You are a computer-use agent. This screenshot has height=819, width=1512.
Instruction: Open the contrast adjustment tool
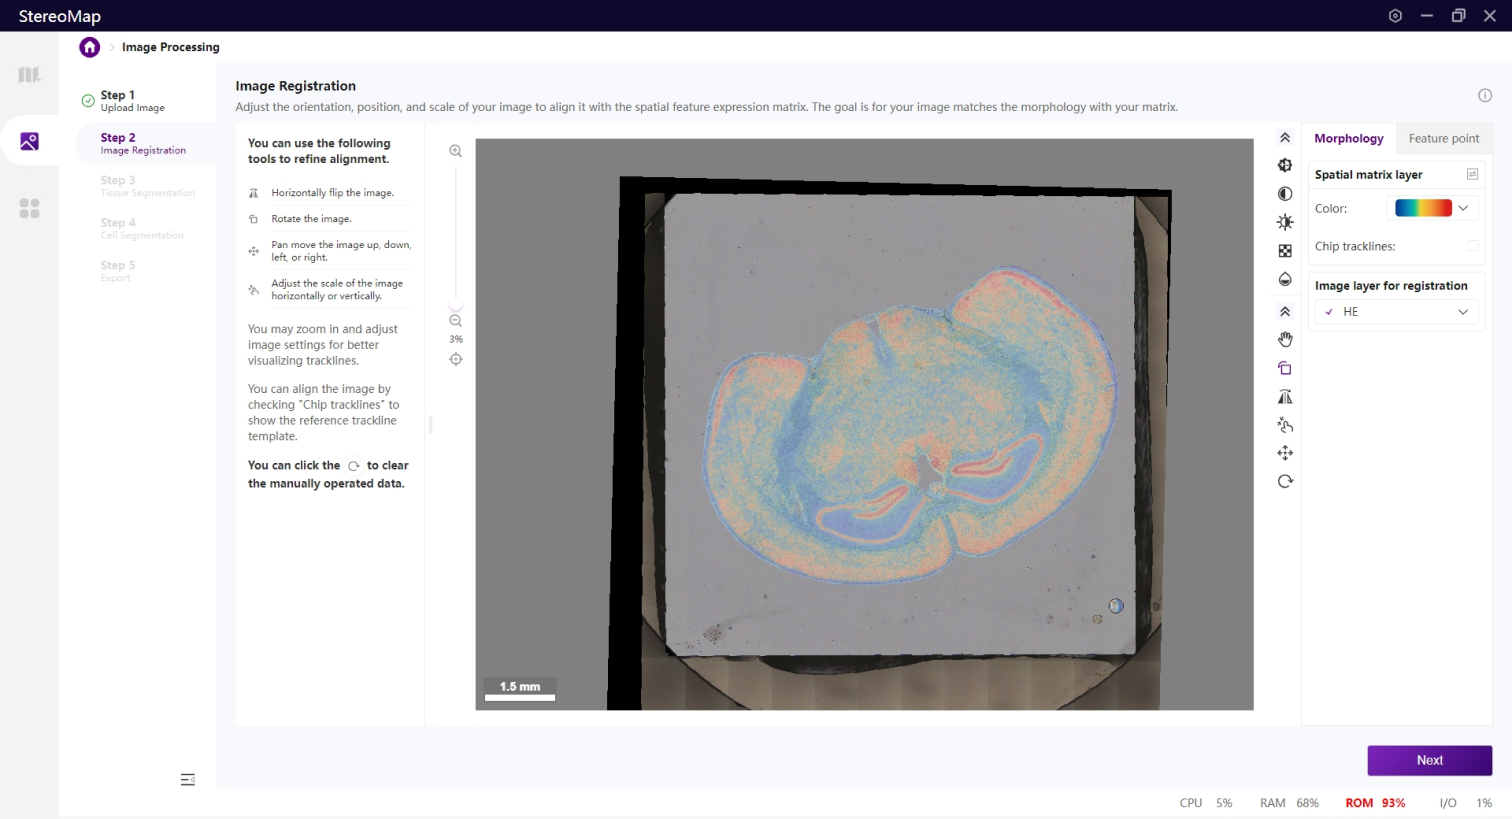pos(1285,194)
